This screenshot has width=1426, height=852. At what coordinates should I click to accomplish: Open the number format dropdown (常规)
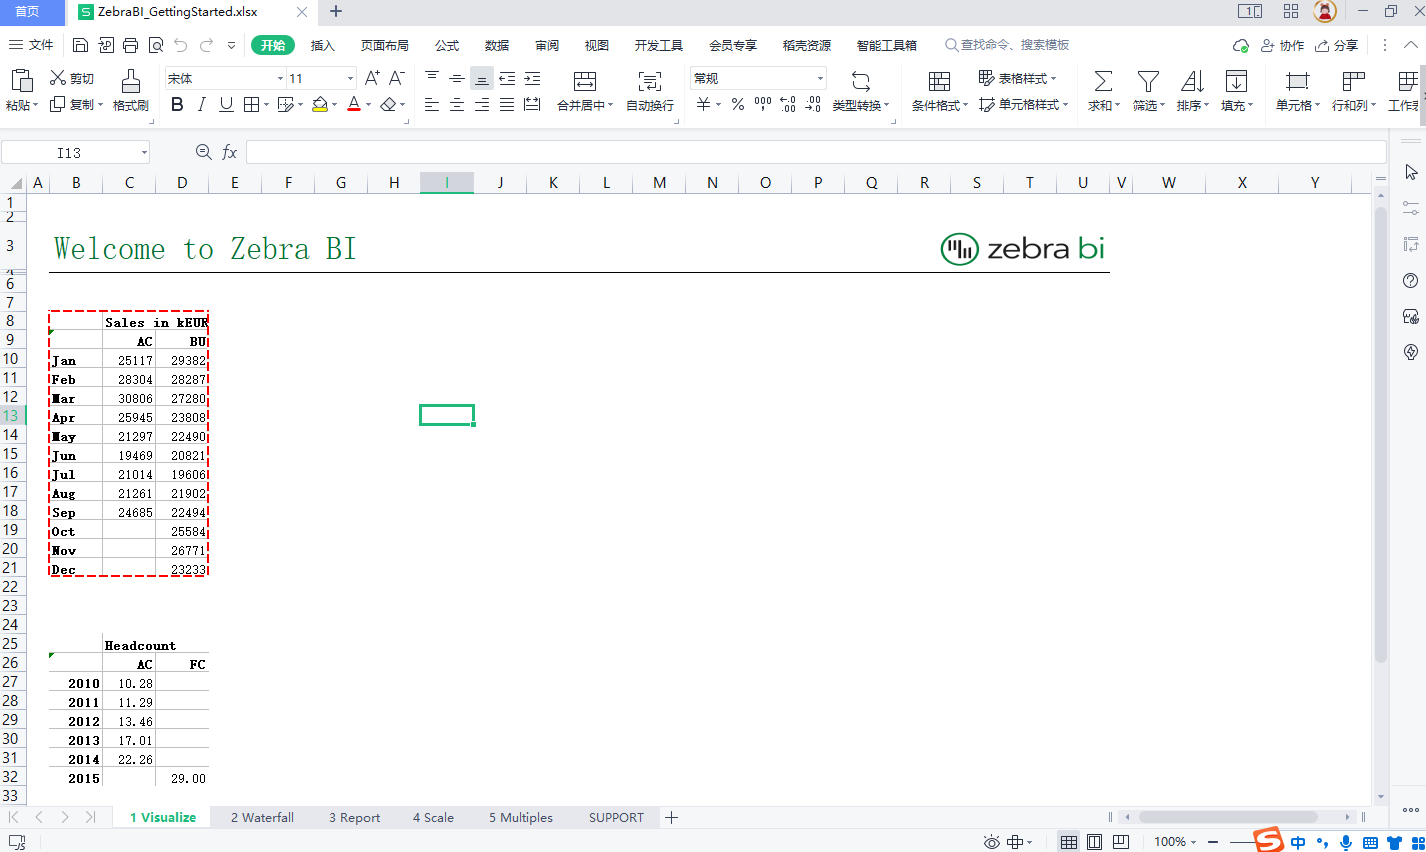(820, 78)
